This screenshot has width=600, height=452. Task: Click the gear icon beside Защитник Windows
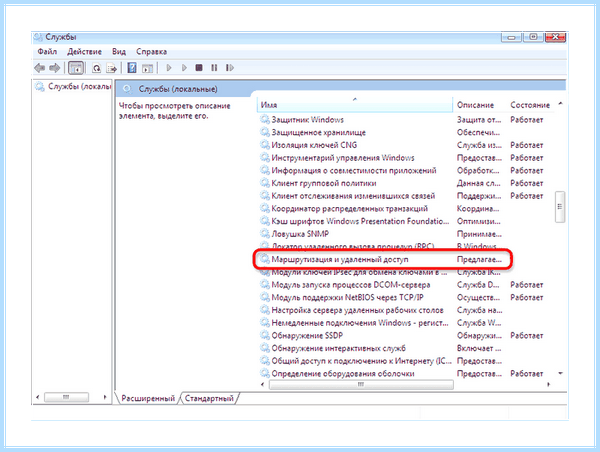pos(265,120)
